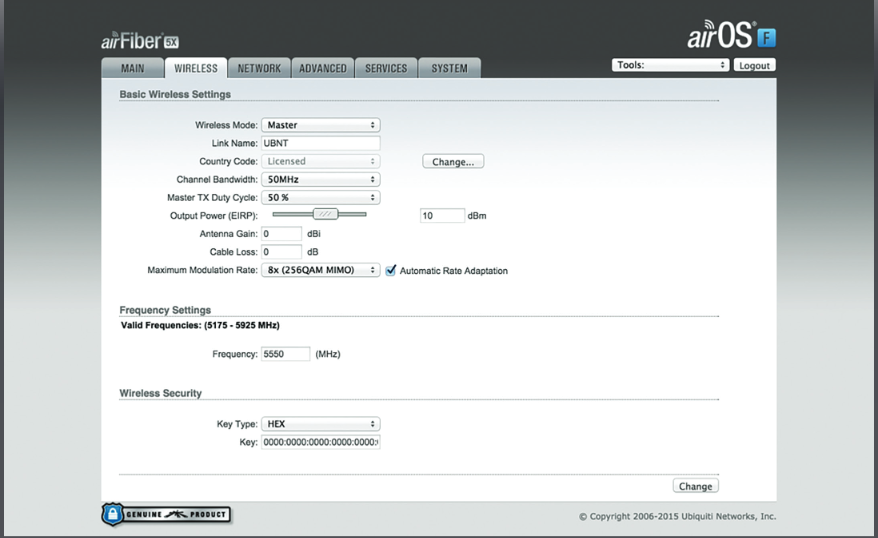The width and height of the screenshot is (878, 538).
Task: Click the Change... button beside Country Code
Action: pyautogui.click(x=453, y=162)
